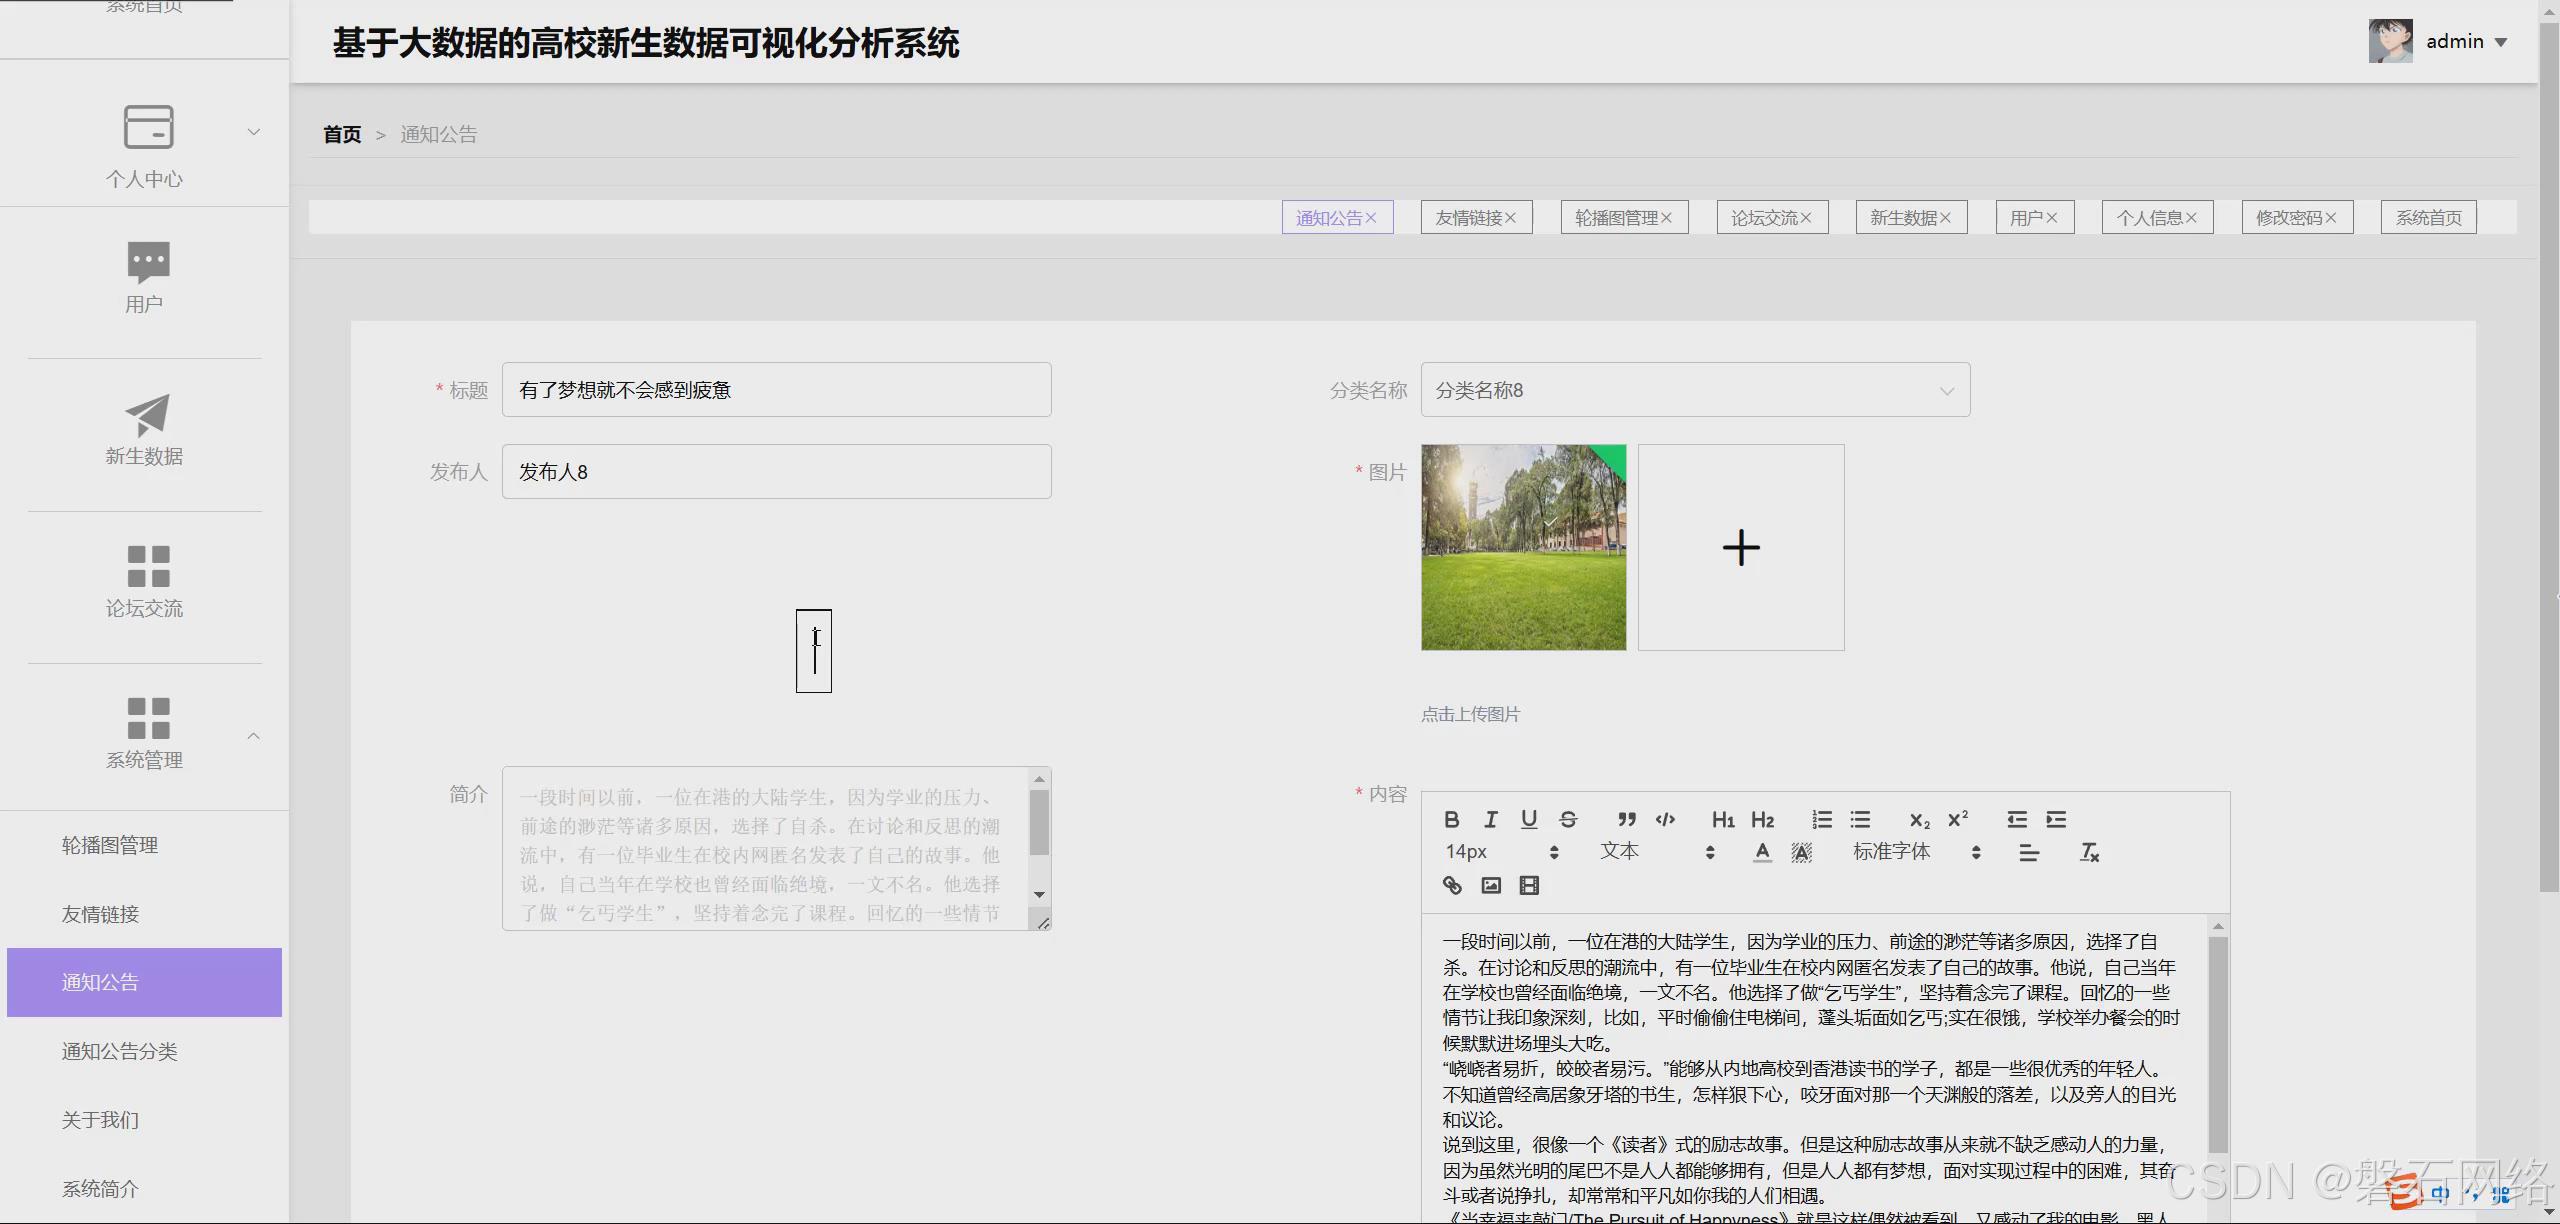
Task: Click the plus box to upload image
Action: (x=1741, y=547)
